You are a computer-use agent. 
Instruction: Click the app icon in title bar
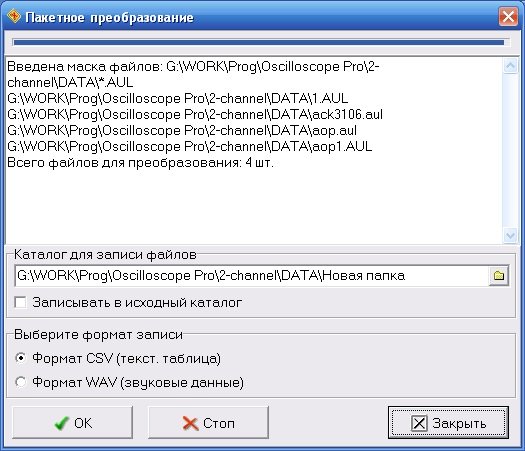point(14,16)
